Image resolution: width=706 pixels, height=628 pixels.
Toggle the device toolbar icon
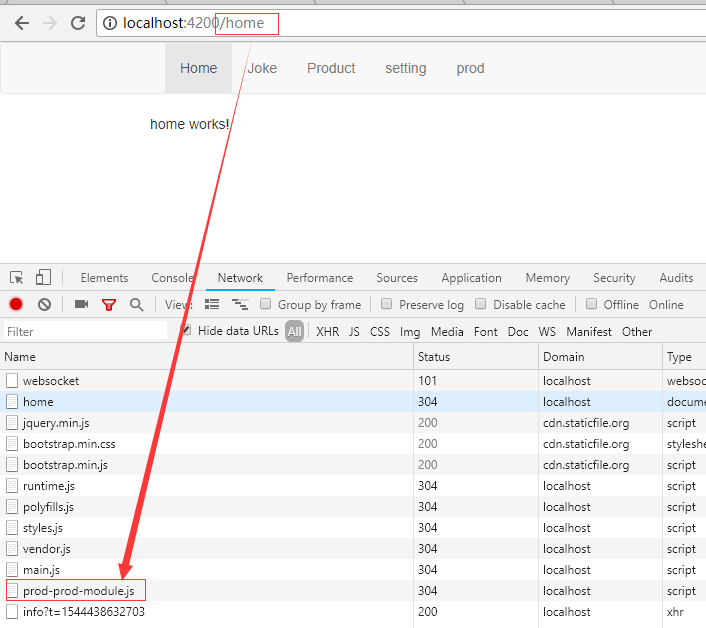point(43,278)
